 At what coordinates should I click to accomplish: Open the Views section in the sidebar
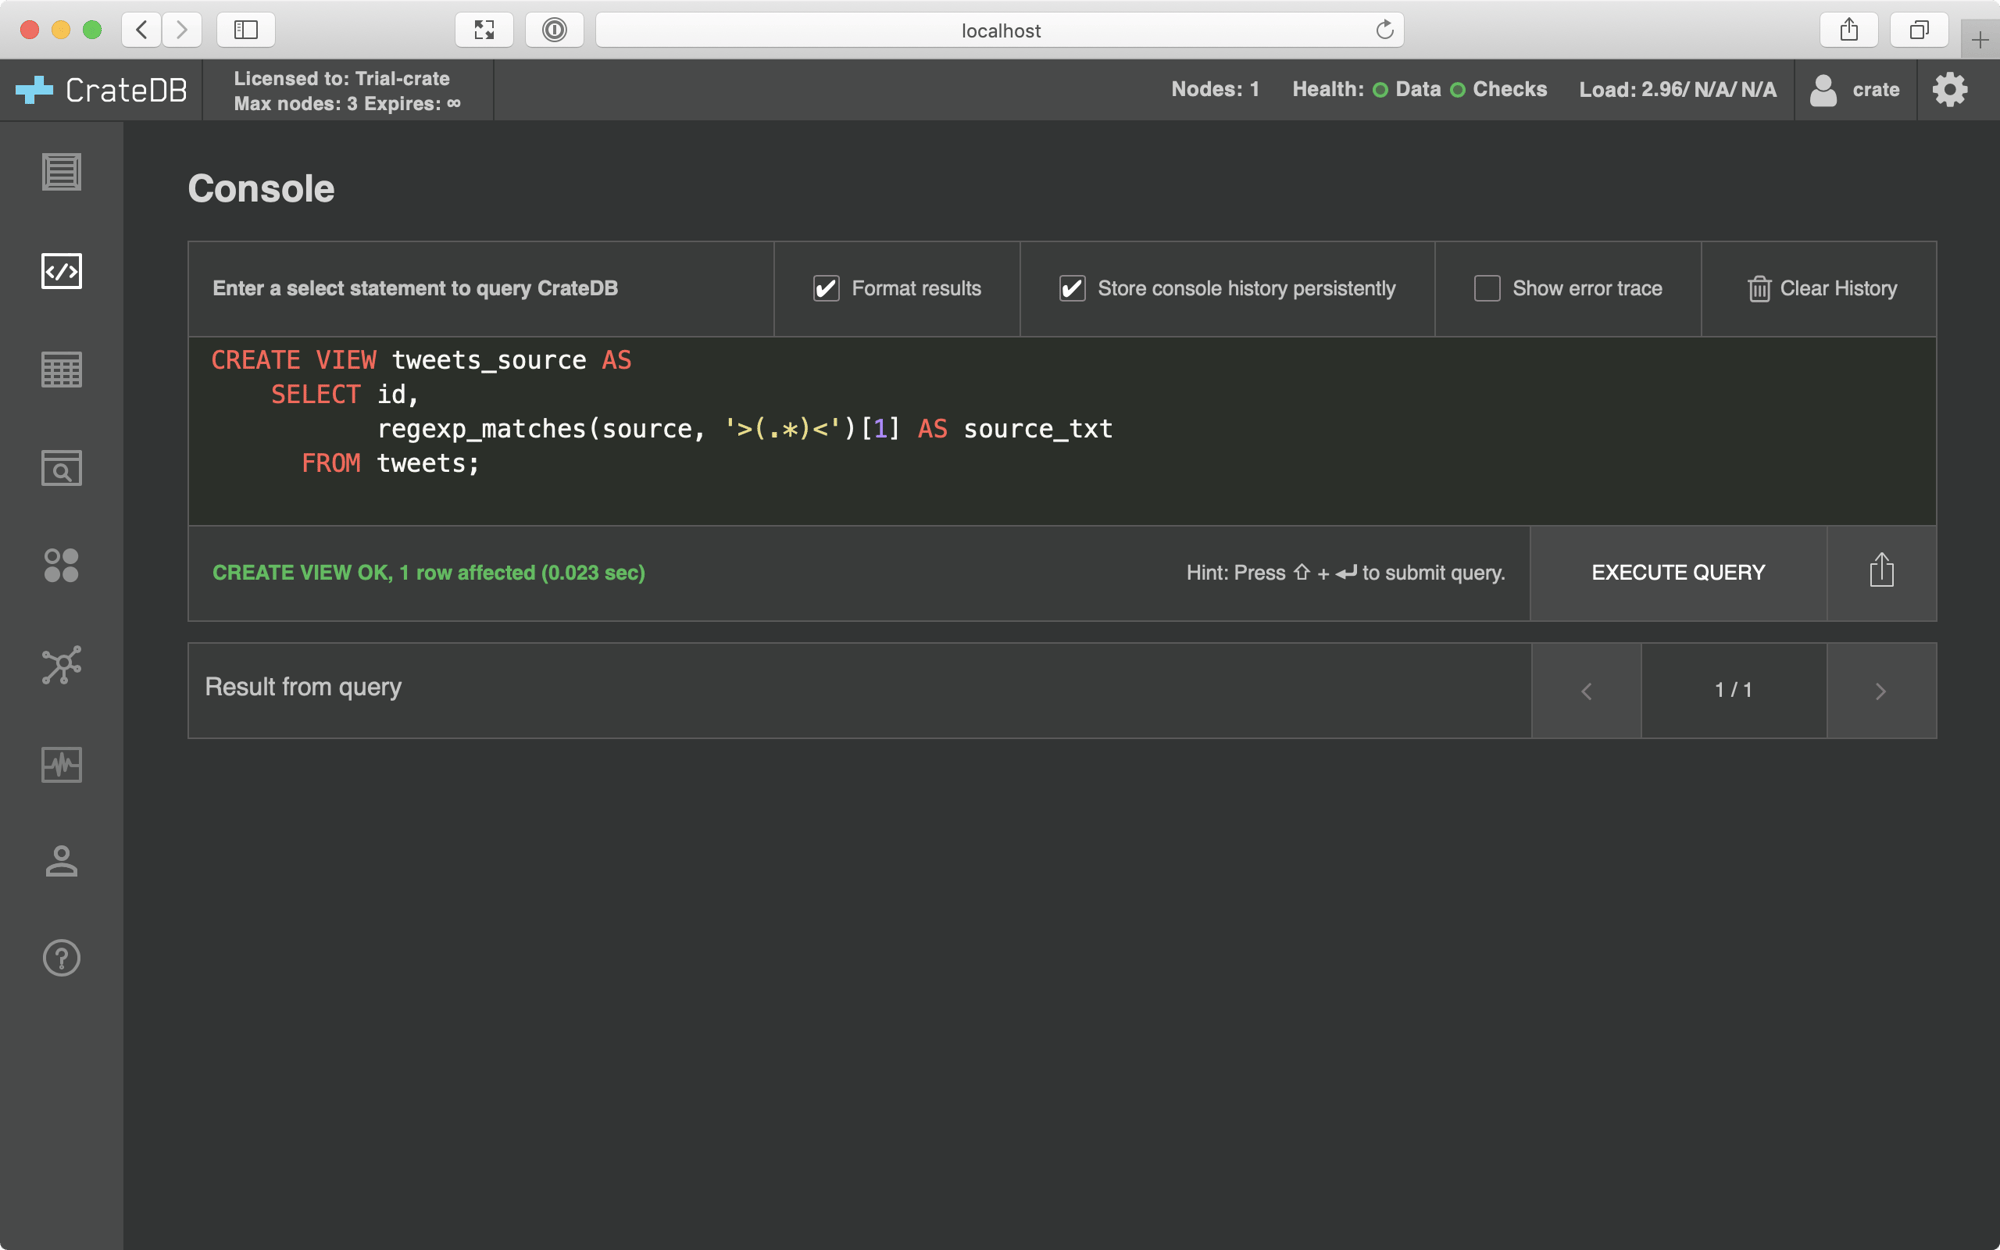61,468
